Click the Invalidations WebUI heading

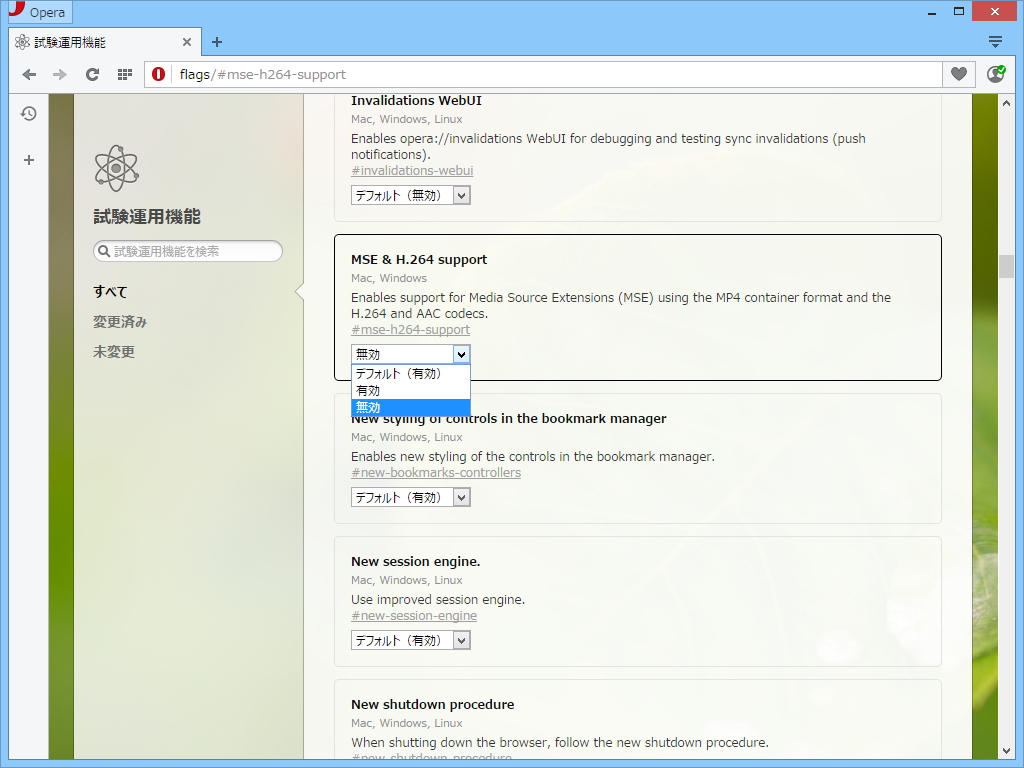(416, 101)
